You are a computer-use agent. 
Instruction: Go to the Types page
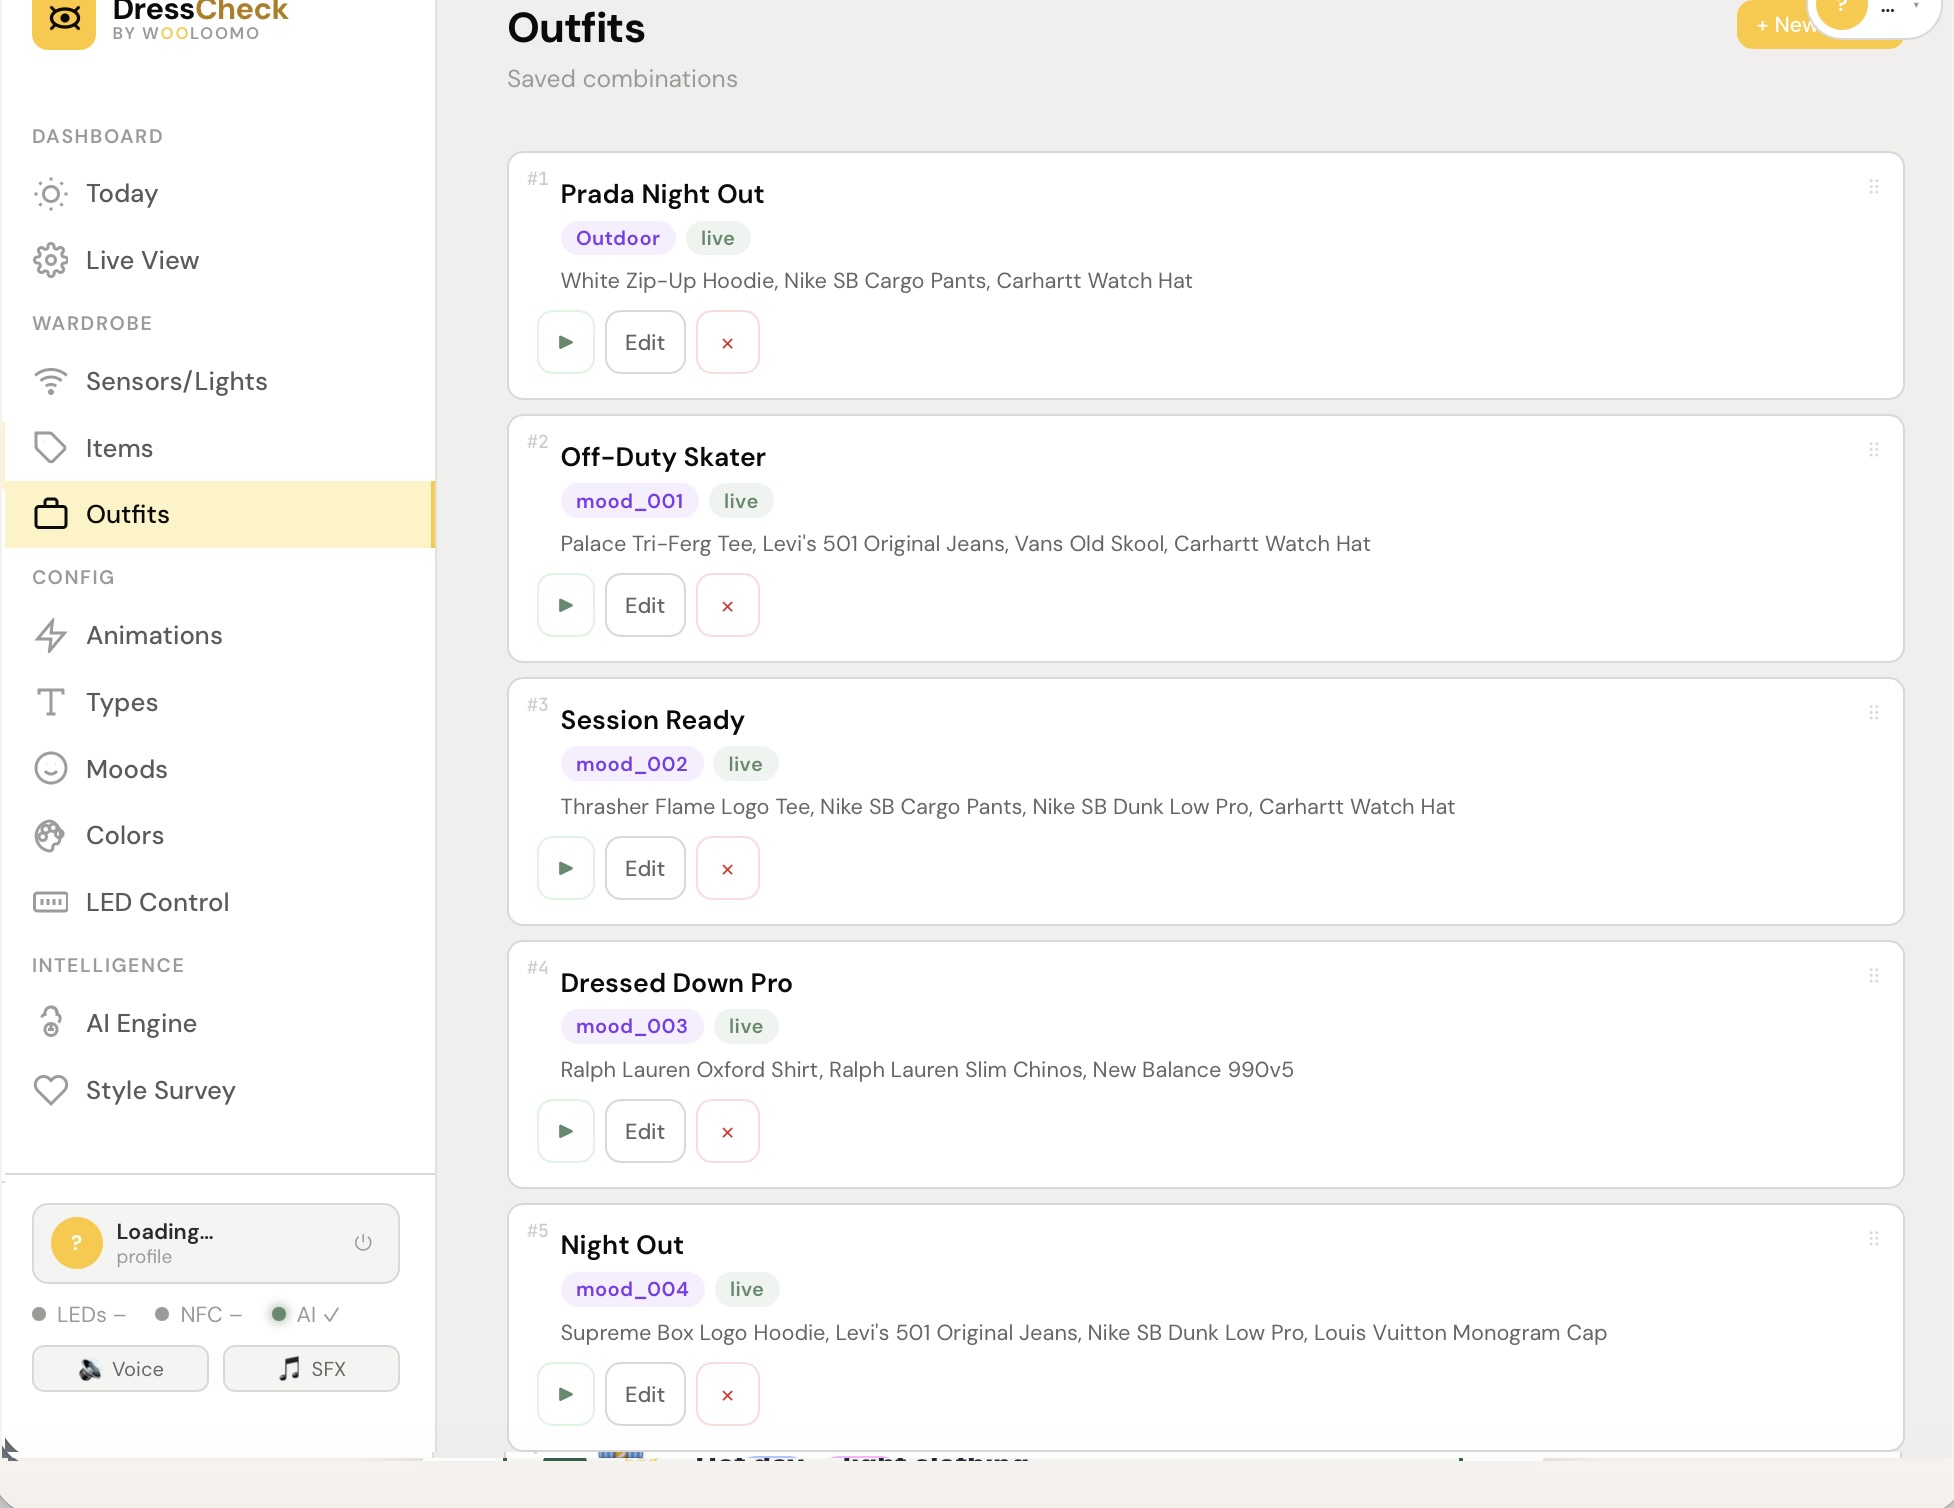point(220,702)
